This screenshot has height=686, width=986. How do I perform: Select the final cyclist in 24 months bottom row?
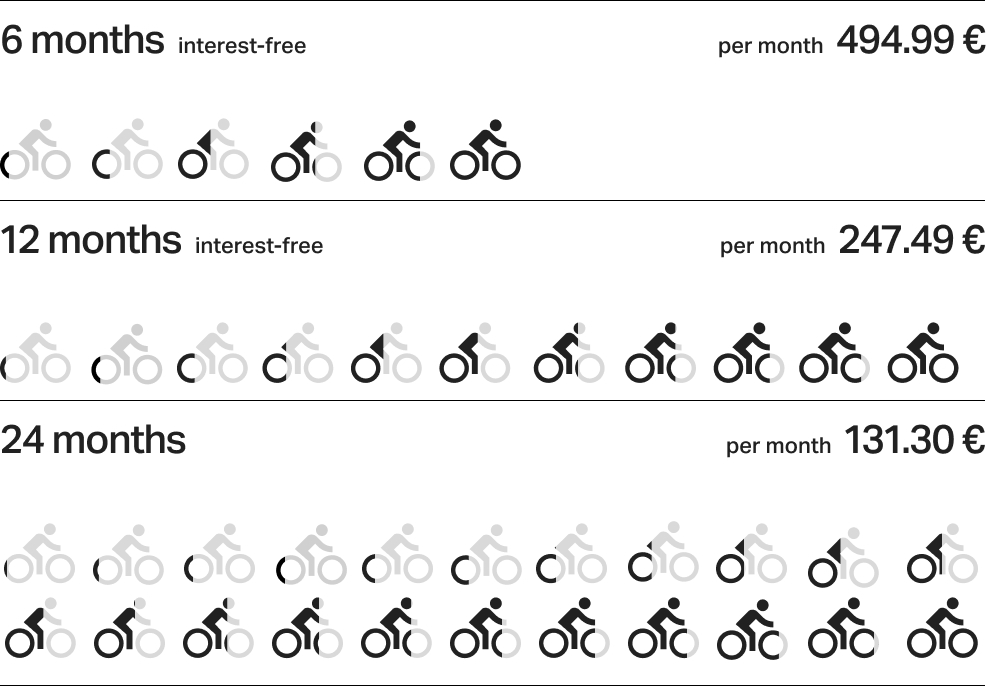click(x=941, y=629)
